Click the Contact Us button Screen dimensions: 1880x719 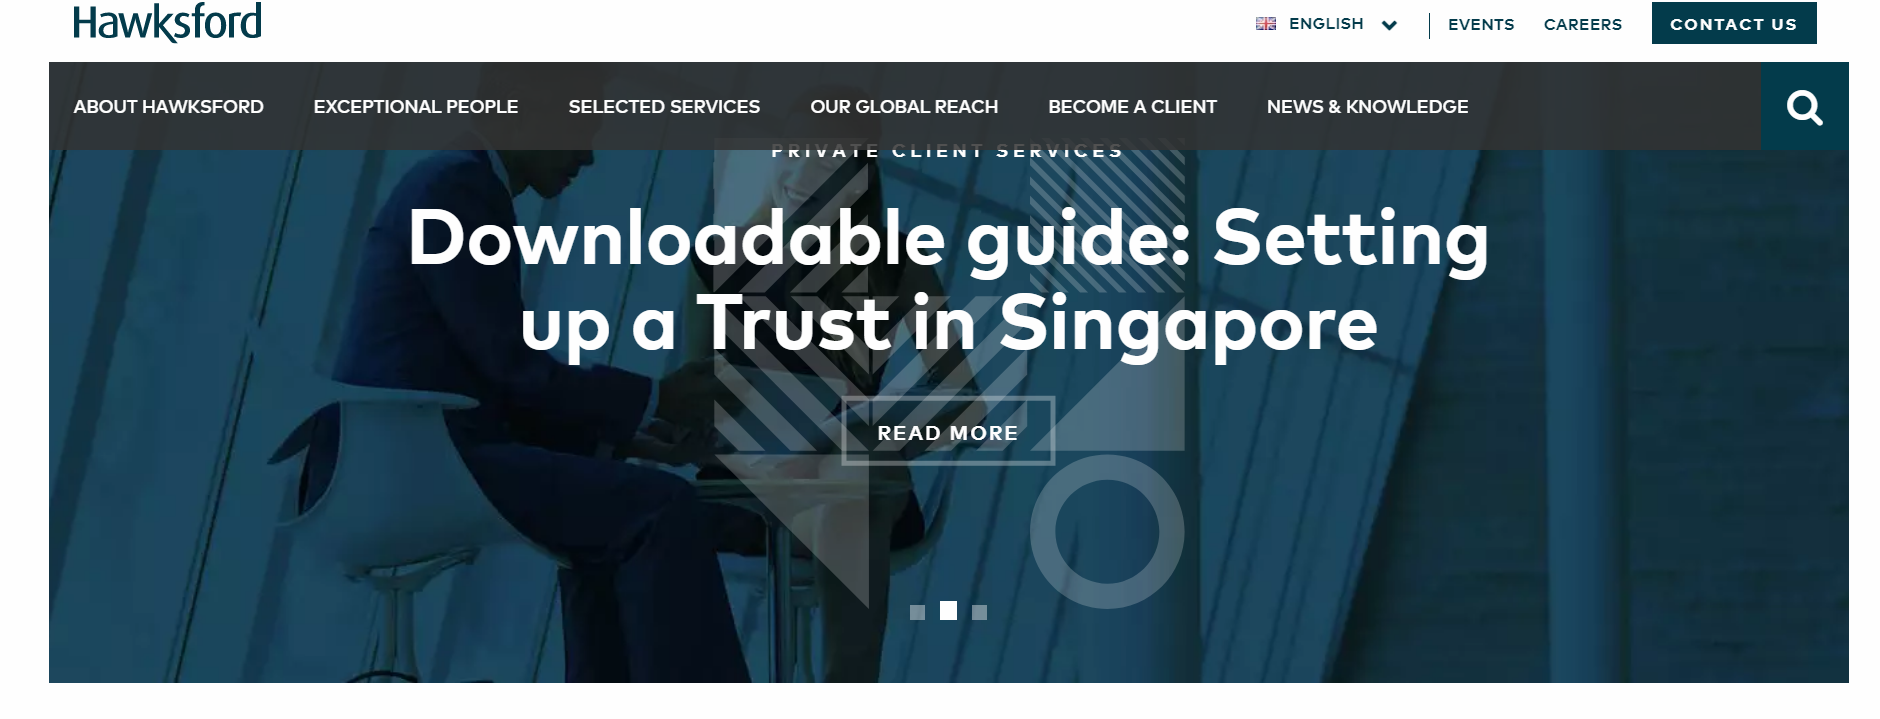point(1734,24)
